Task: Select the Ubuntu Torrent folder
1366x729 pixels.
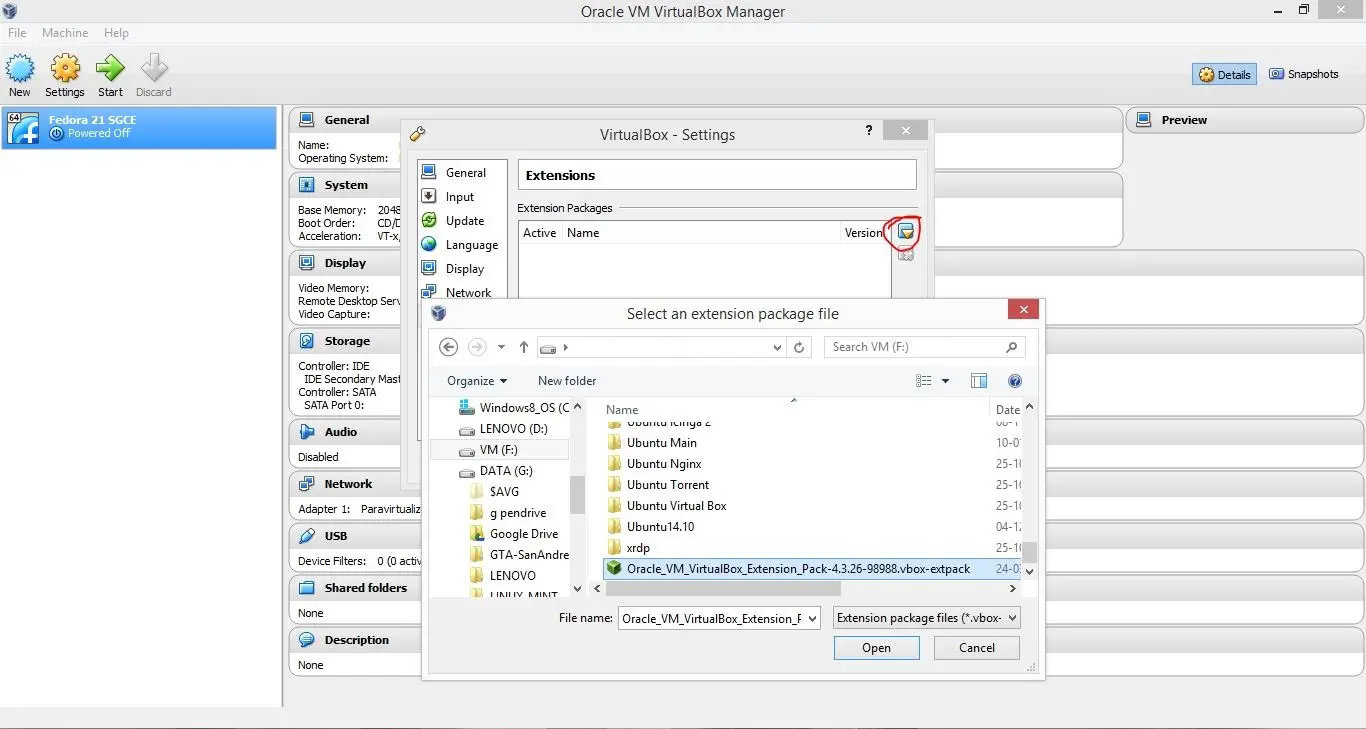Action: pyautogui.click(x=658, y=485)
